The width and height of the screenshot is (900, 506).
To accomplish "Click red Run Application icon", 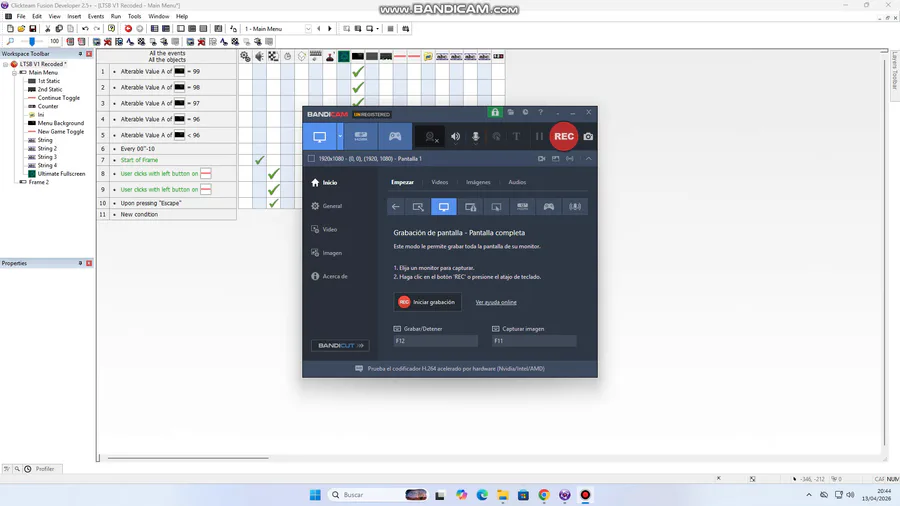I will point(128,29).
